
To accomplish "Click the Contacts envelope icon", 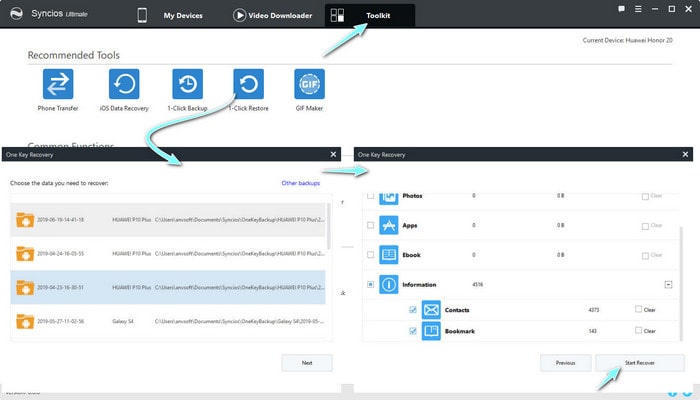I will point(431,310).
